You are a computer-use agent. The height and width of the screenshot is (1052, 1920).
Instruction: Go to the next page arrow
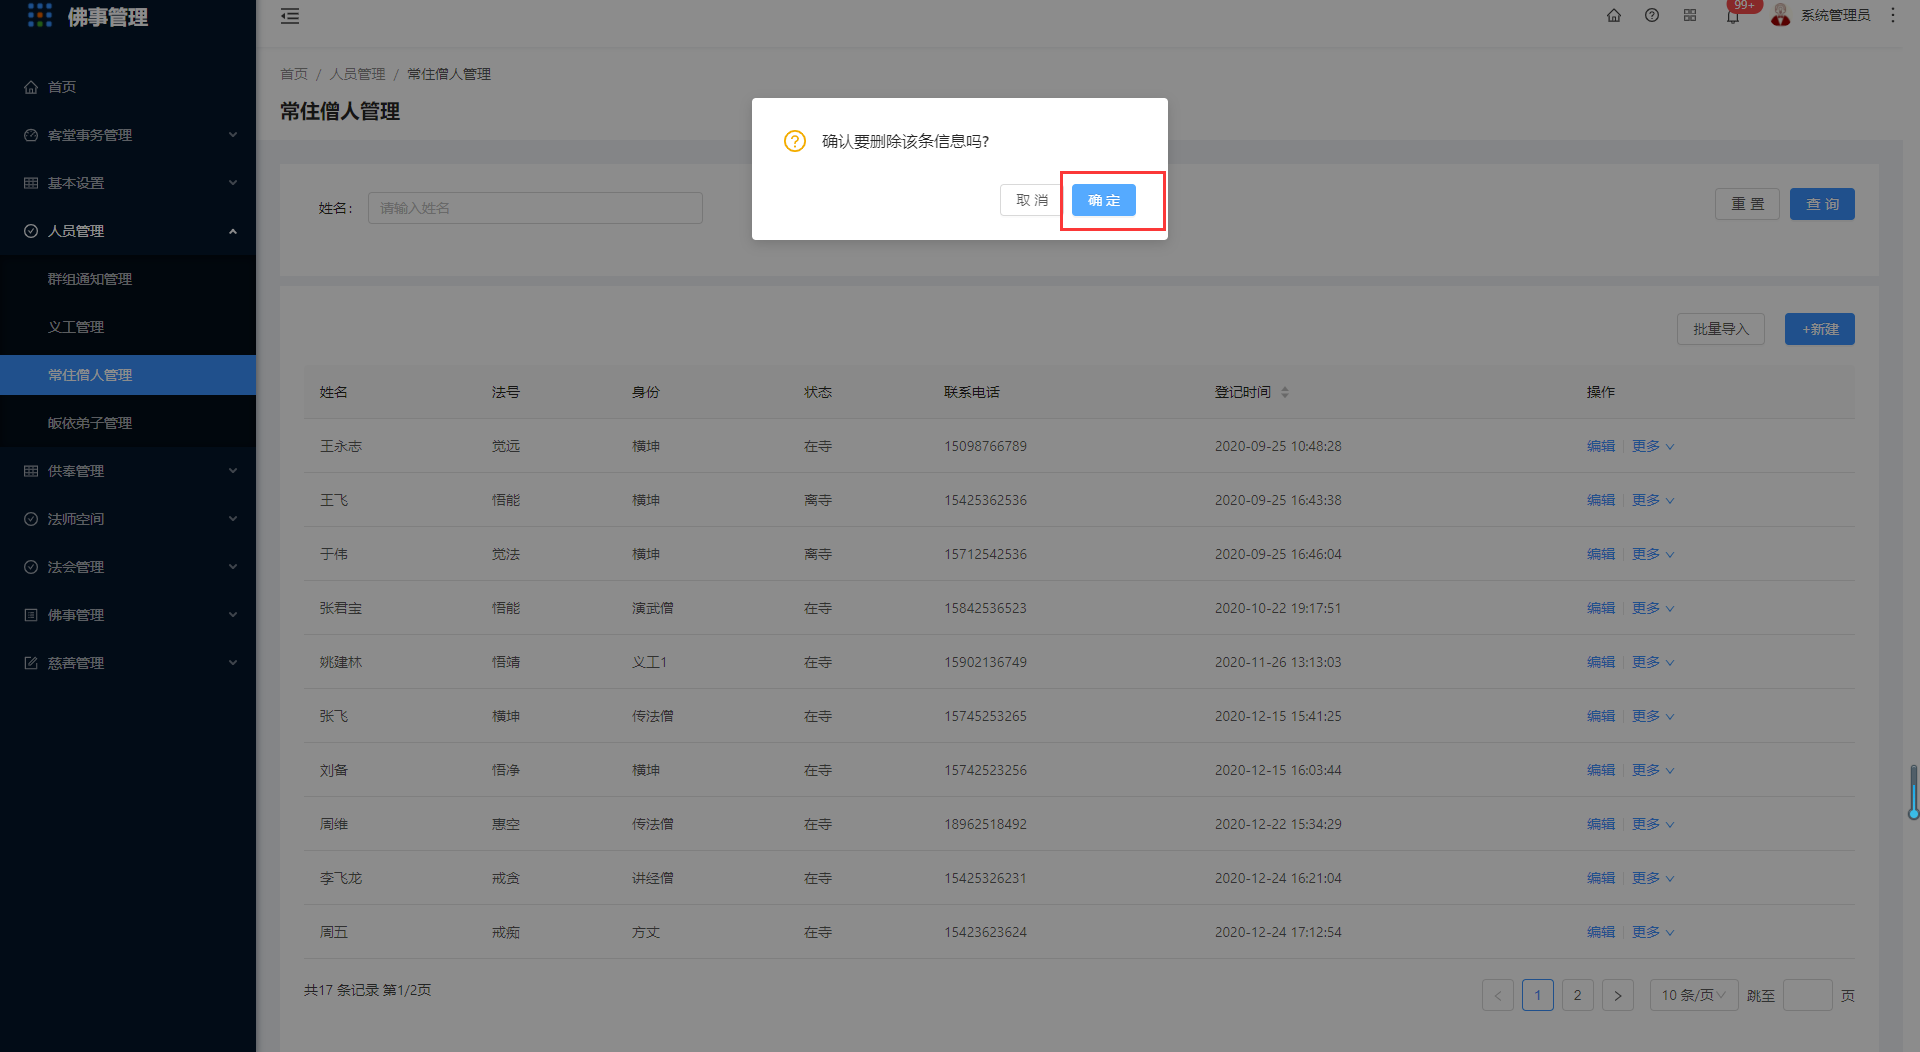coord(1618,995)
